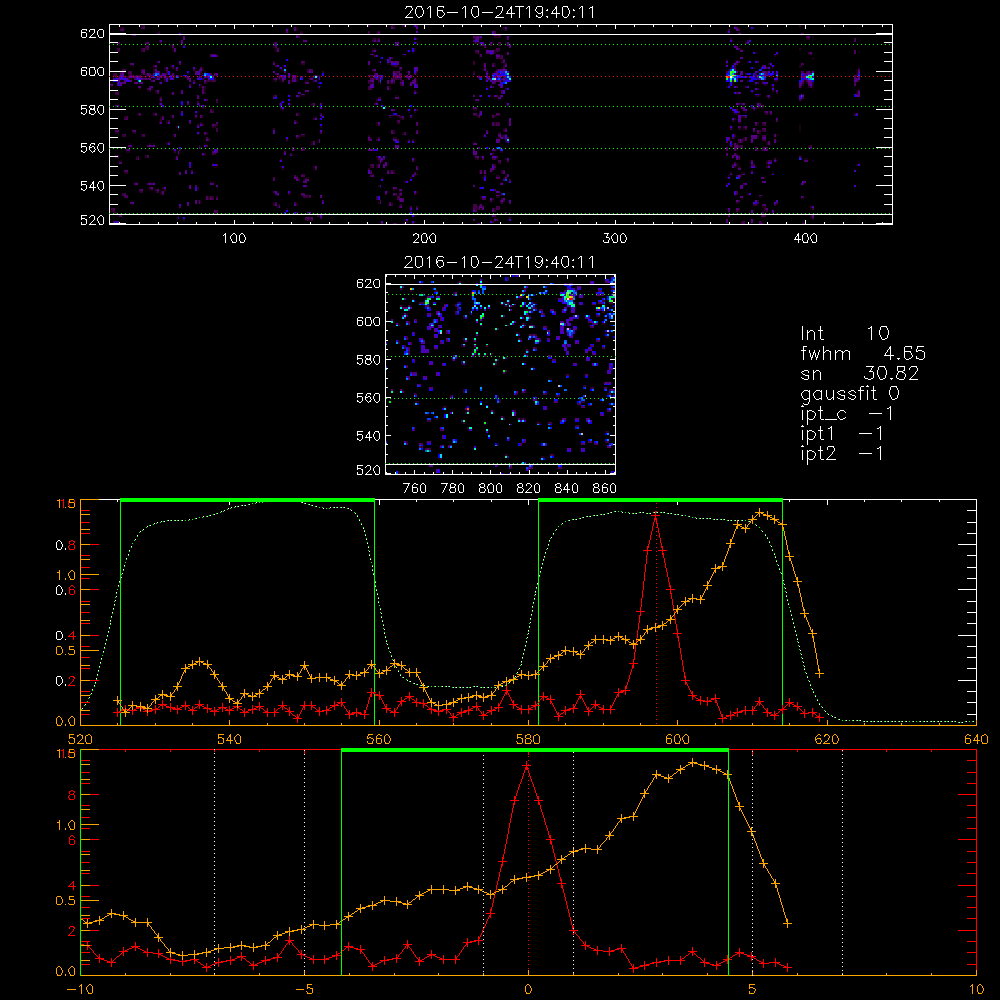
Task: Click x-axis label 860 of the small image
Action: tap(605, 489)
